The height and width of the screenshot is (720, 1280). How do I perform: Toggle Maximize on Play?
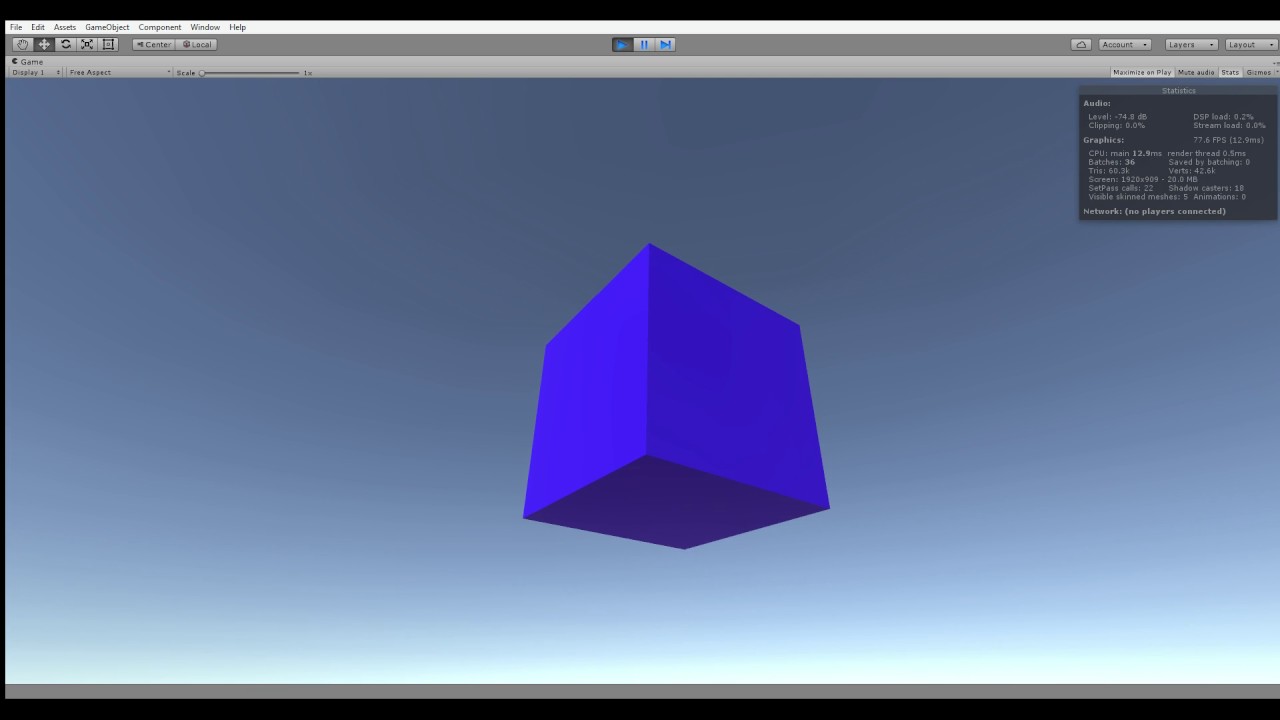coord(1142,72)
